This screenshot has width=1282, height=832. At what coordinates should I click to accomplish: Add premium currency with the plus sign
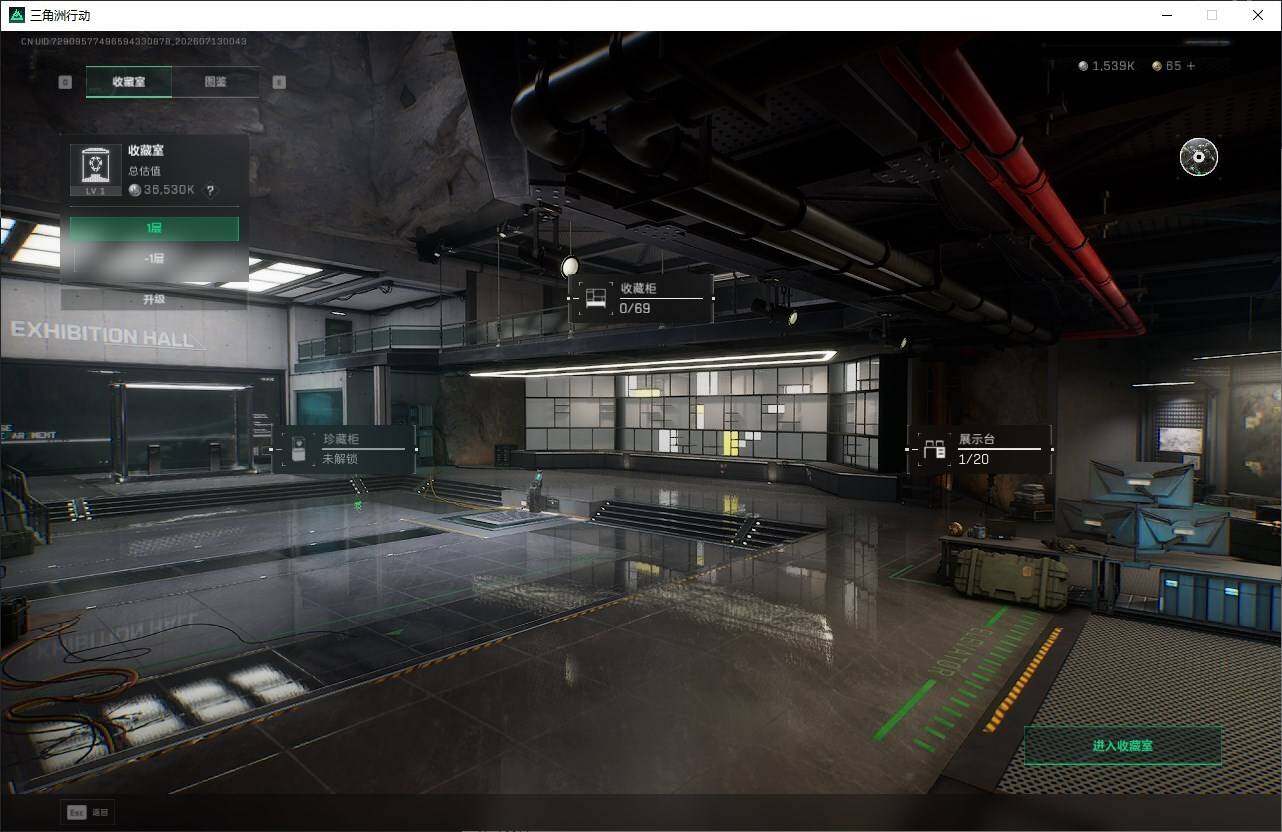(1190, 66)
